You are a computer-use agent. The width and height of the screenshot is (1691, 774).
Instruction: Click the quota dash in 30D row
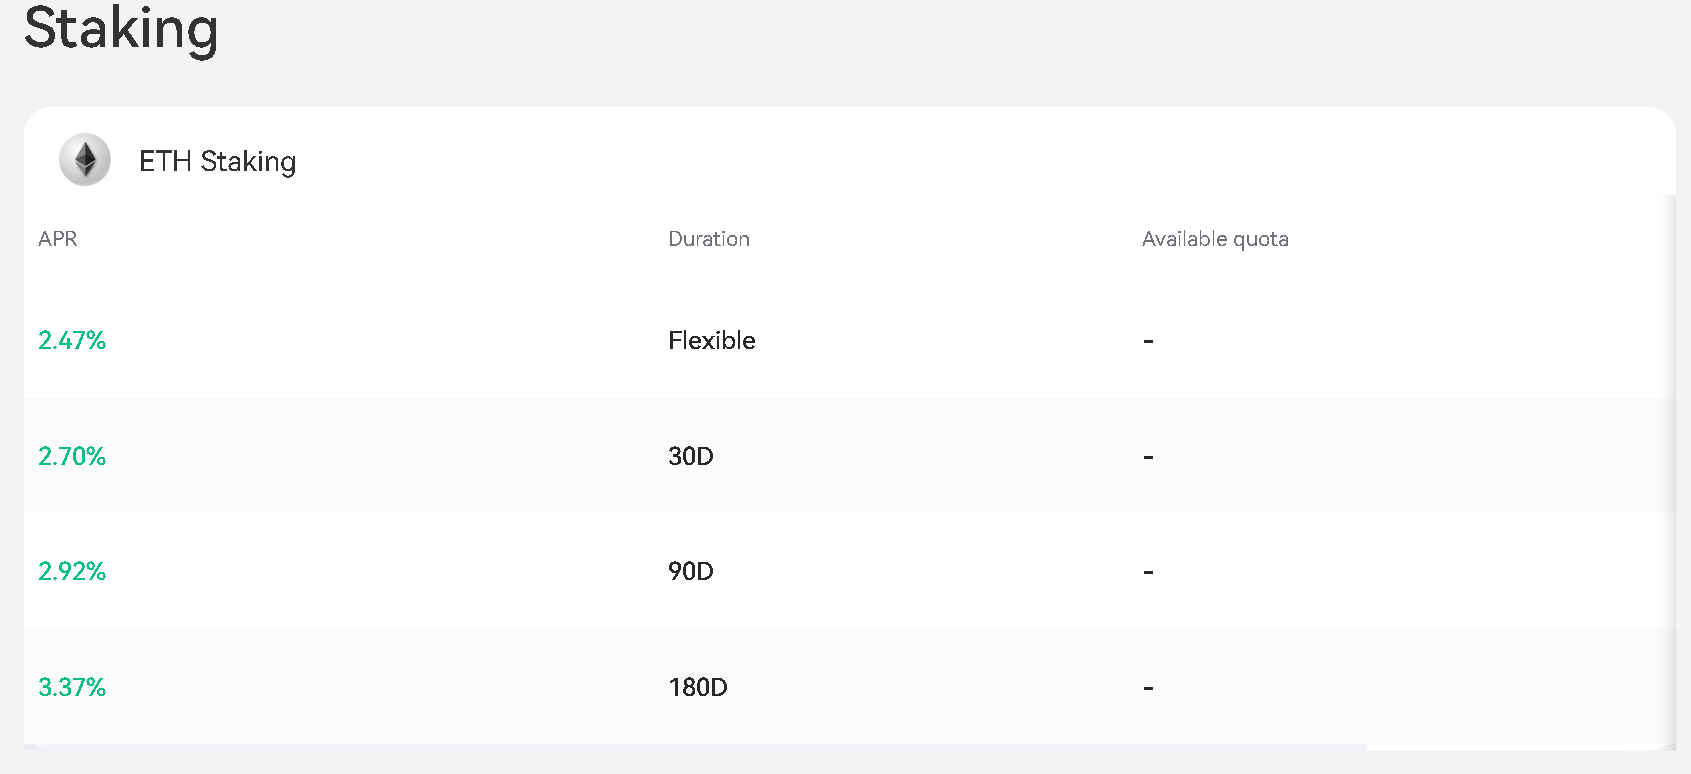point(1148,457)
